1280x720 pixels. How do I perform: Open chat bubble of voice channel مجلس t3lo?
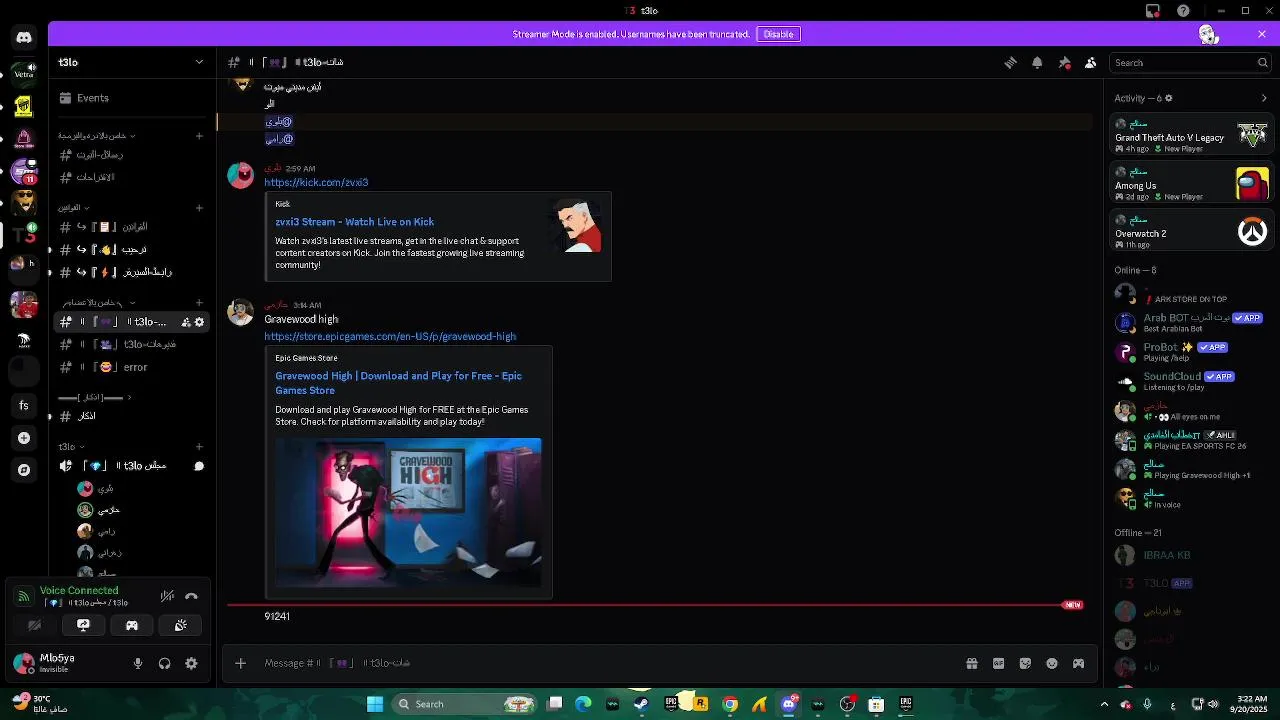[x=199, y=466]
